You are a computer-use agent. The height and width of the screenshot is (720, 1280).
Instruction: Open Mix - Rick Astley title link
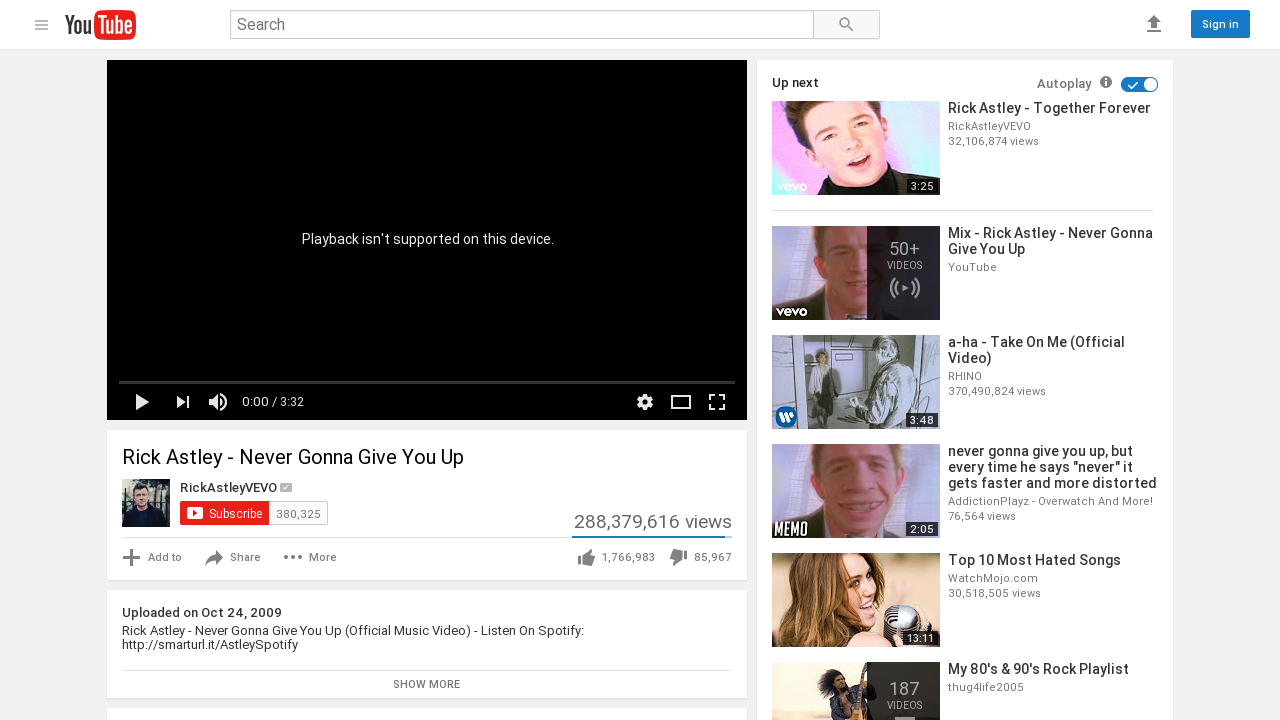pos(1050,241)
